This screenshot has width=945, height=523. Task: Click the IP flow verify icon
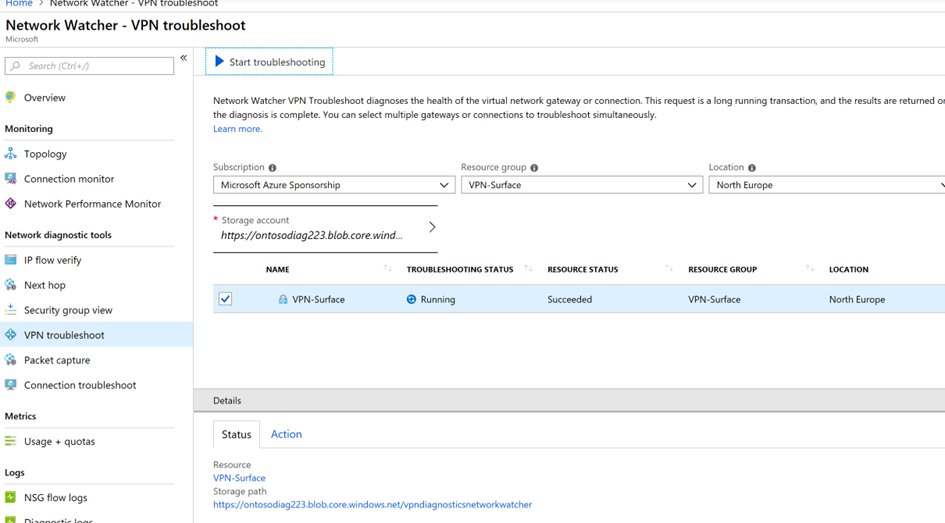pos(10,260)
